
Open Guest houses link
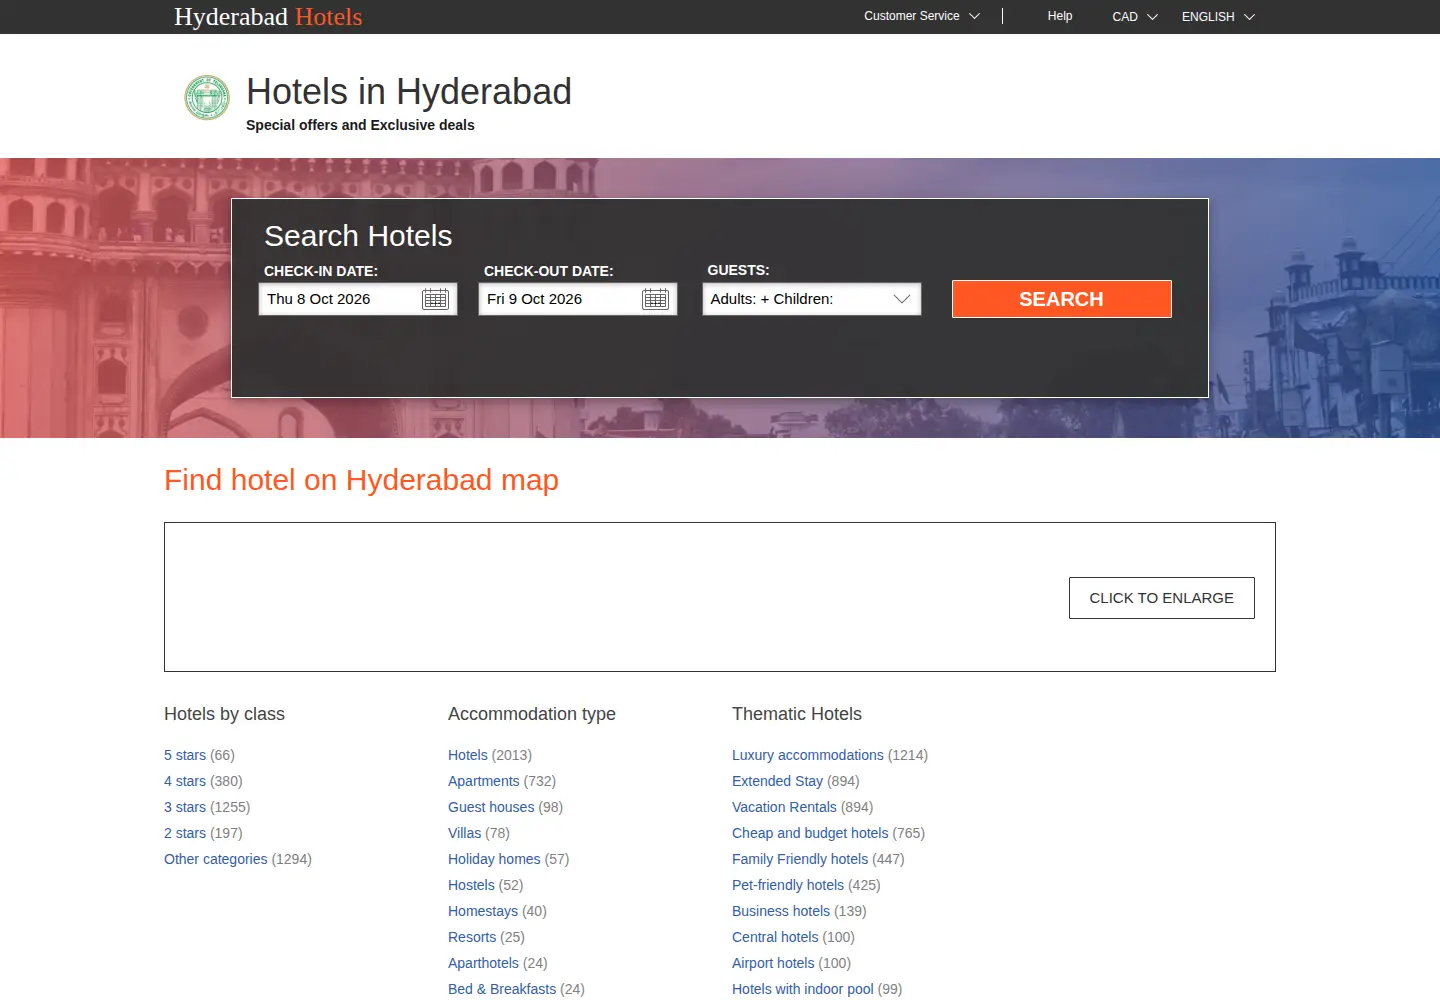pyautogui.click(x=491, y=807)
